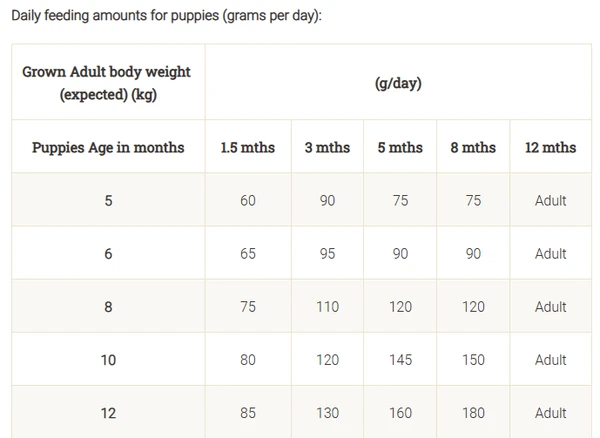
Task: Click the 12 kg body weight row label
Action: [x=108, y=412]
